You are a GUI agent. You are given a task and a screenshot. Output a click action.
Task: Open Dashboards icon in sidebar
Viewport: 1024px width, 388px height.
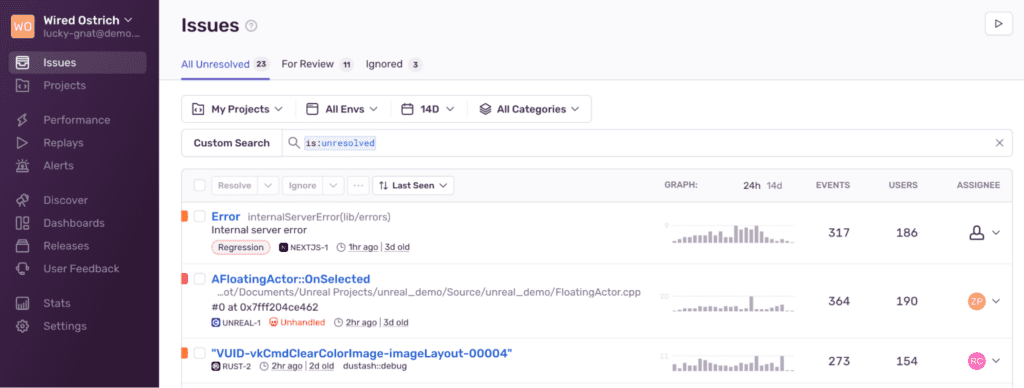[22, 223]
